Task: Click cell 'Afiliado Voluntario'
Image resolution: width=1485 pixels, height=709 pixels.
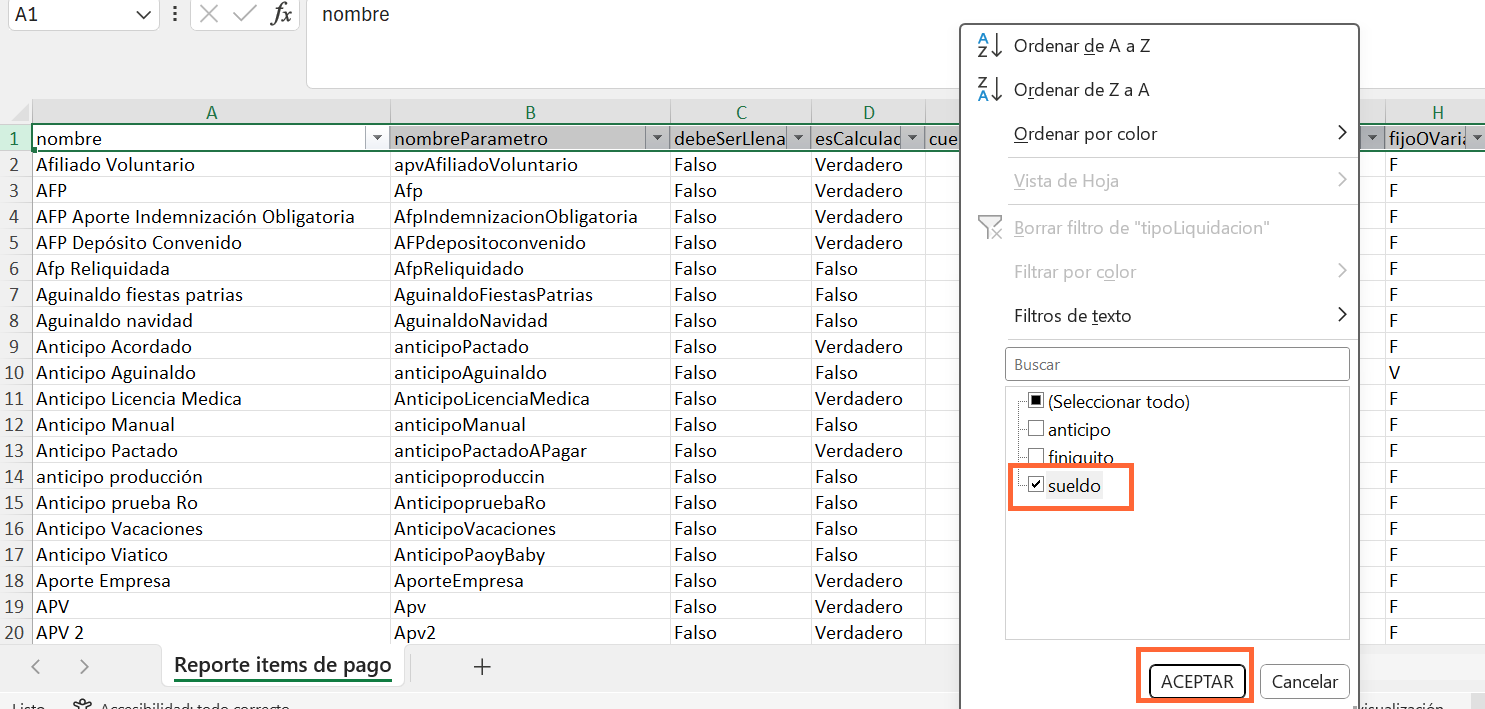Action: pos(211,164)
